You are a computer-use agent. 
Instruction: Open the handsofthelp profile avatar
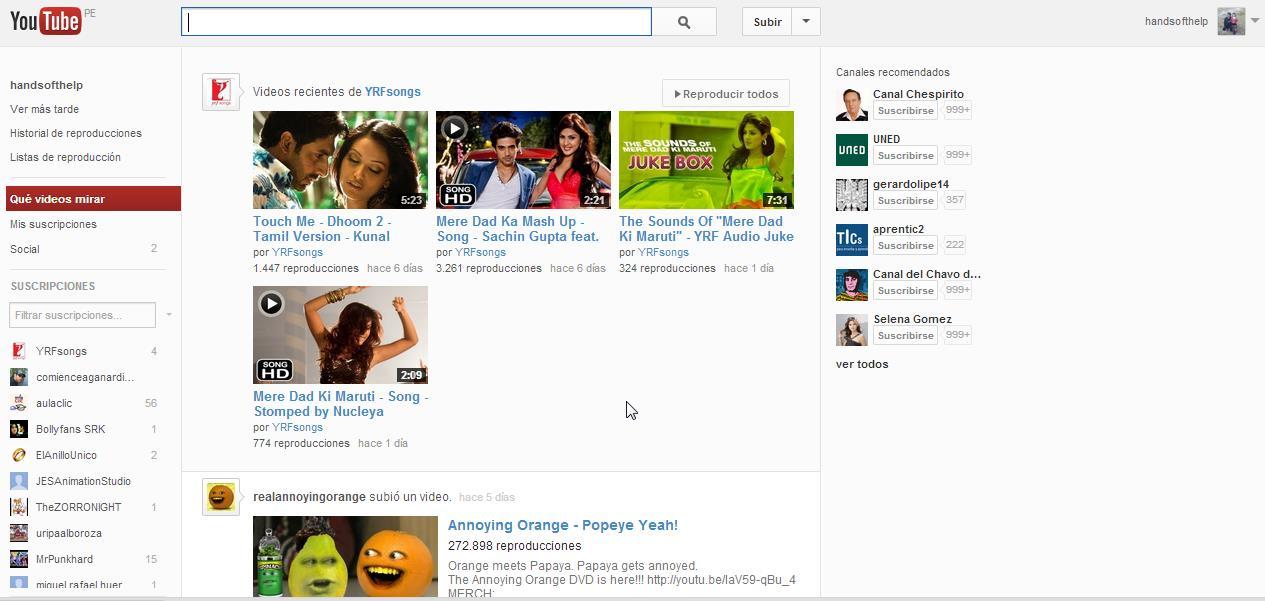(x=1230, y=21)
